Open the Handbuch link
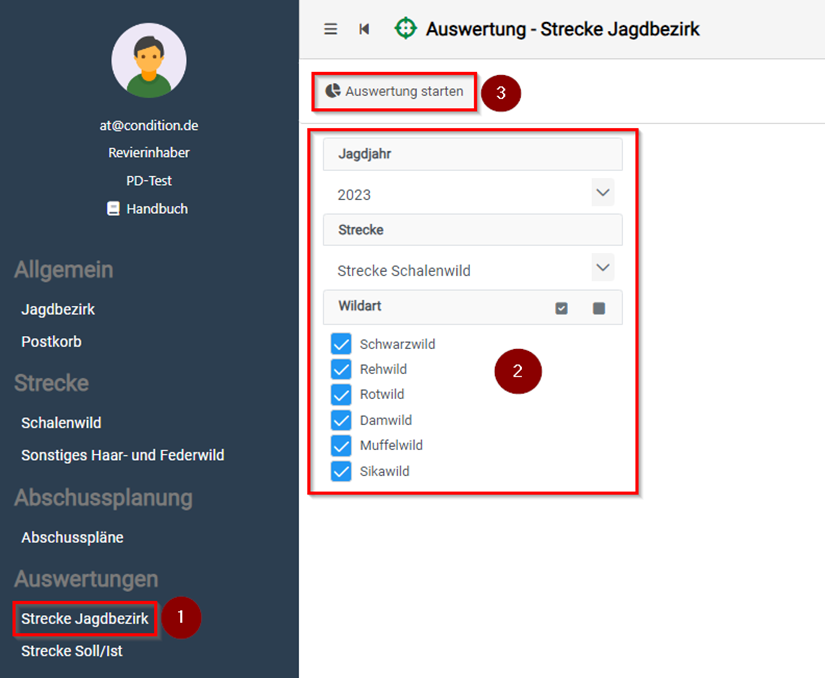Image resolution: width=825 pixels, height=678 pixels. pos(156,209)
